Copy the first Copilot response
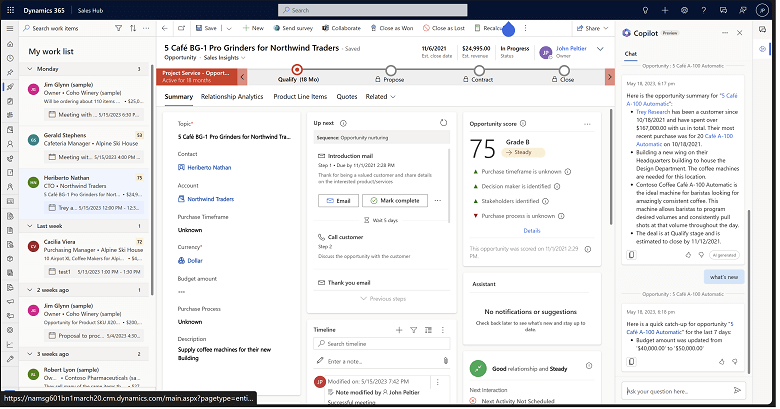780x409 pixels. click(631, 255)
